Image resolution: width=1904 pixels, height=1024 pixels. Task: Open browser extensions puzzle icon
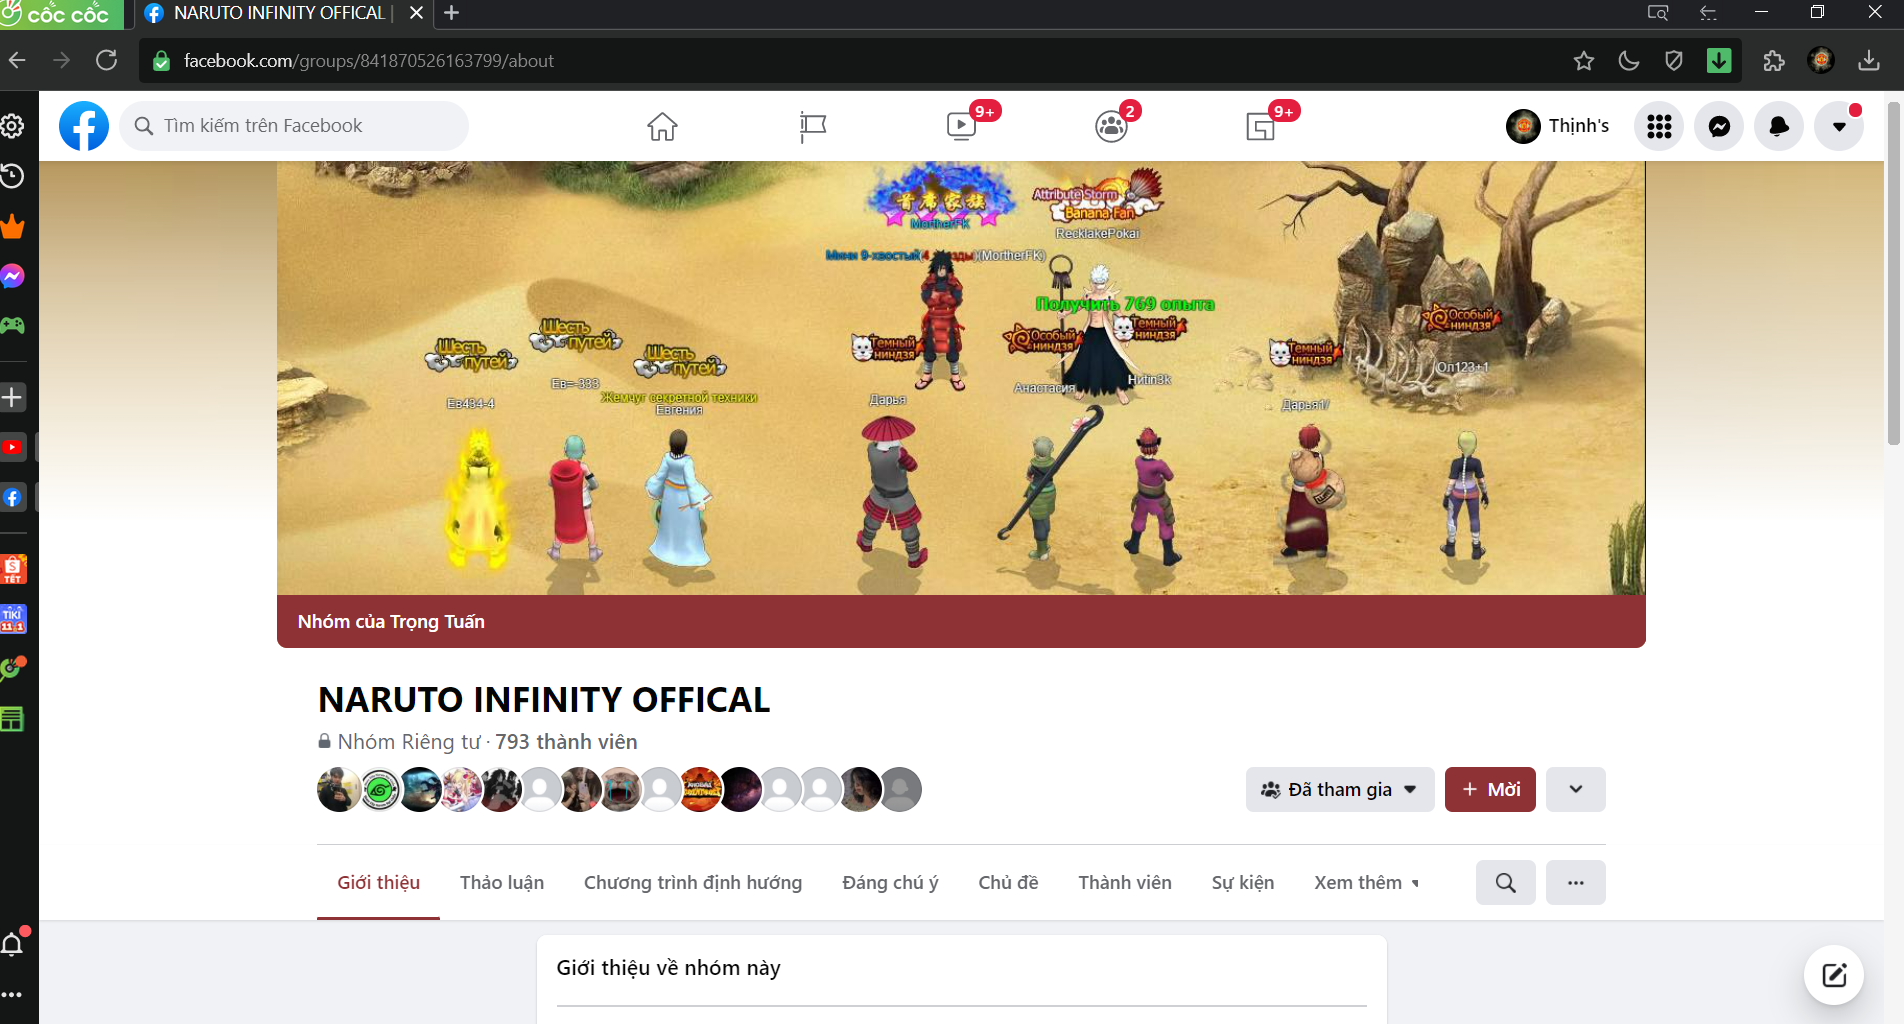pos(1774,61)
